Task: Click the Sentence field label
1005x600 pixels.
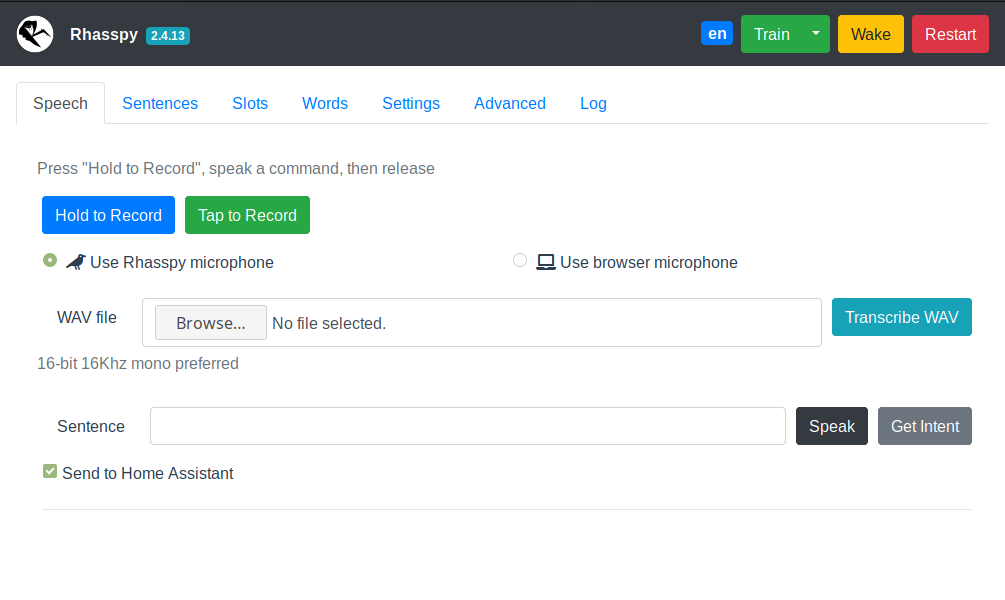Action: (91, 426)
